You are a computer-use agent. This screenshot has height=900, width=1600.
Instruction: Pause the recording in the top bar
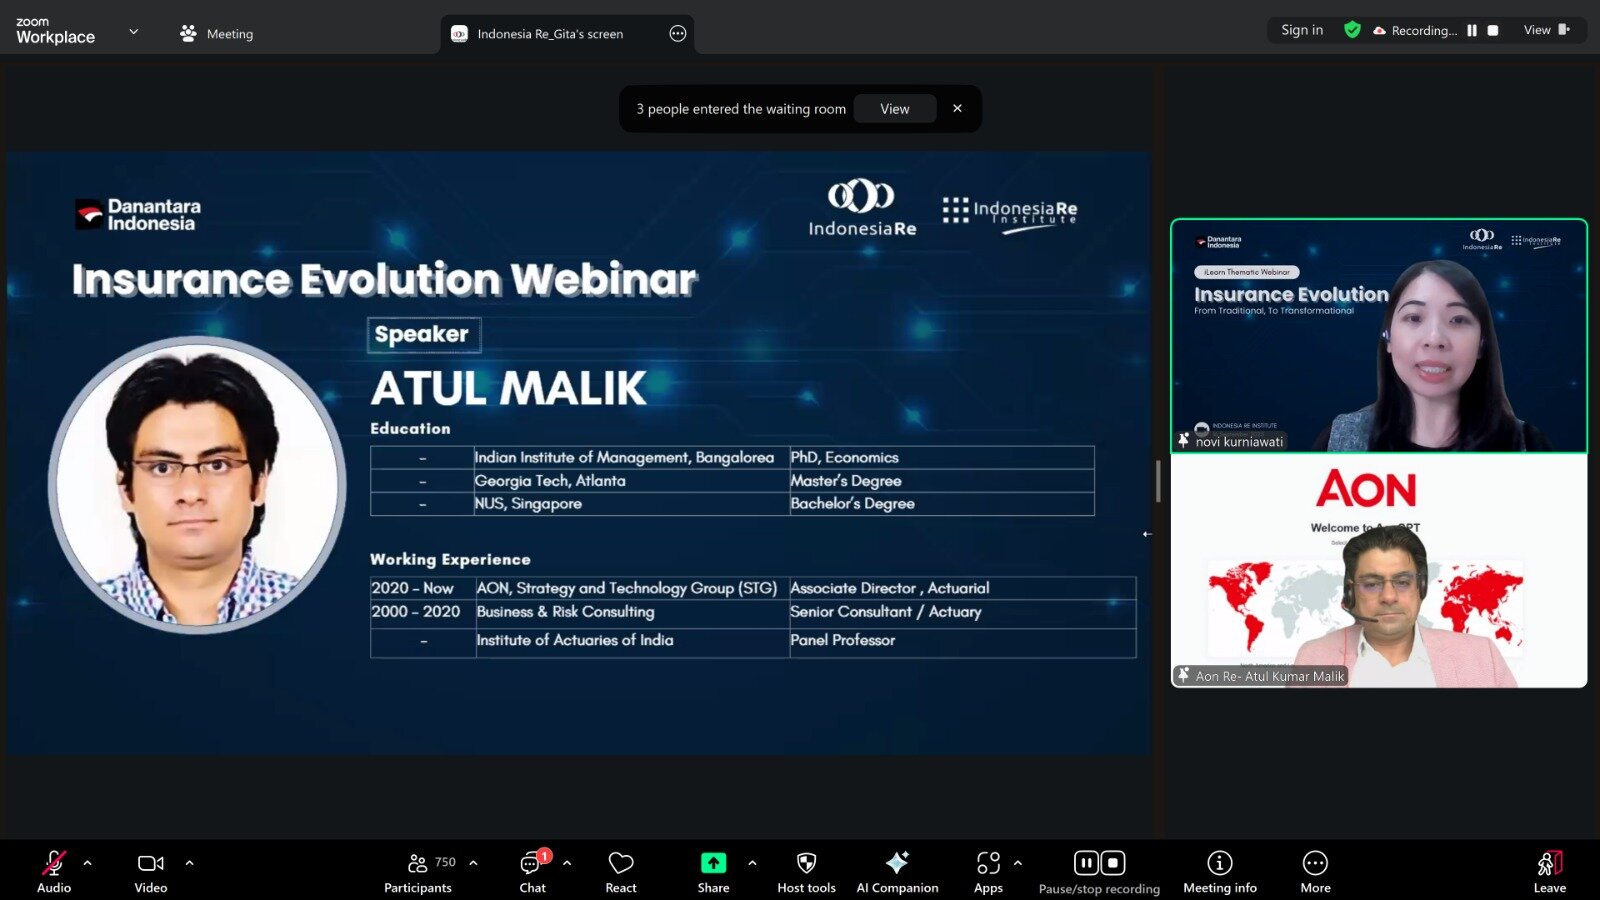pyautogui.click(x=1472, y=31)
